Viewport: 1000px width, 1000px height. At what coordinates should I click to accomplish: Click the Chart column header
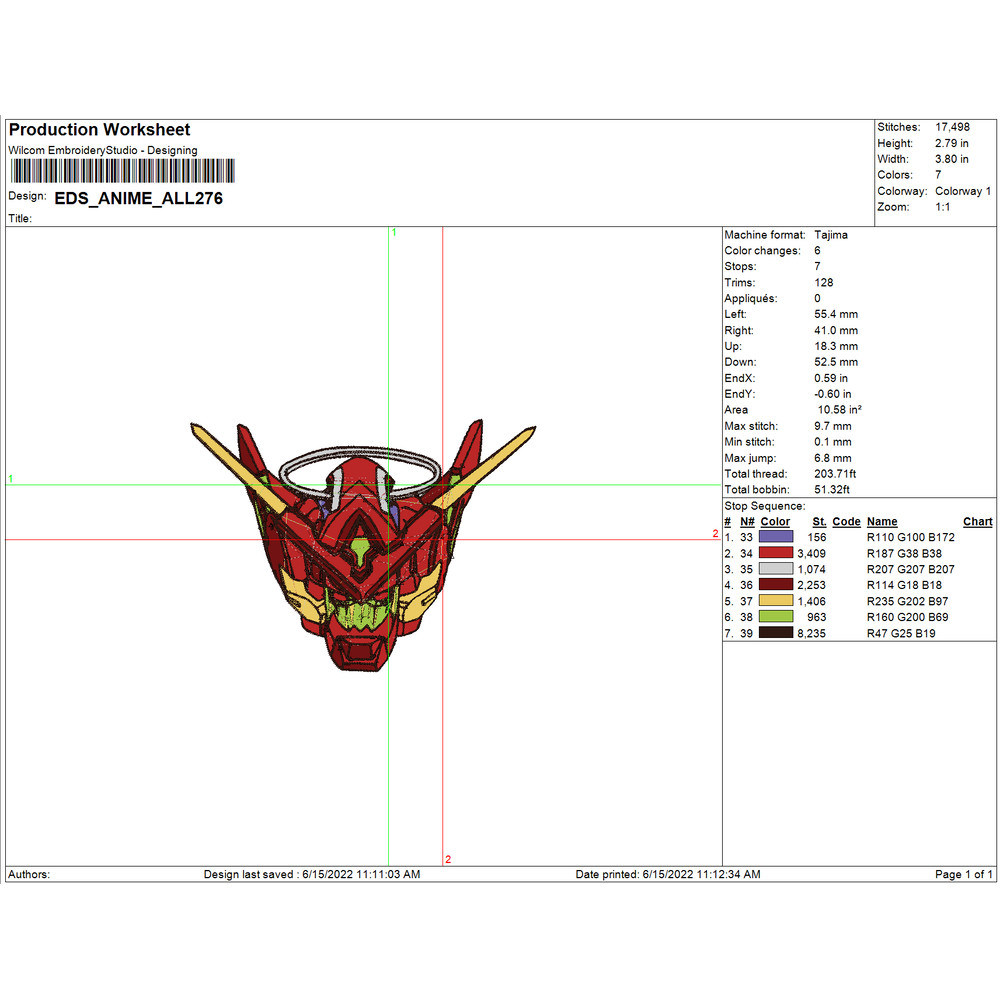pos(977,522)
